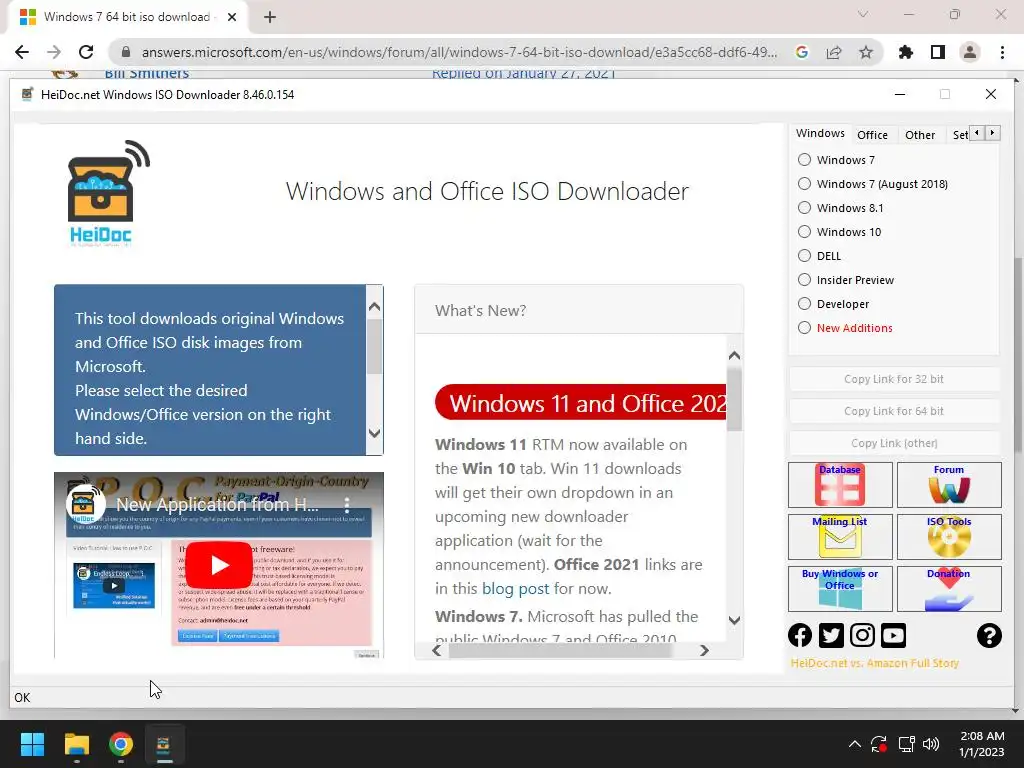Click scroll down arrow in blue info box
The image size is (1024, 768).
click(x=375, y=433)
